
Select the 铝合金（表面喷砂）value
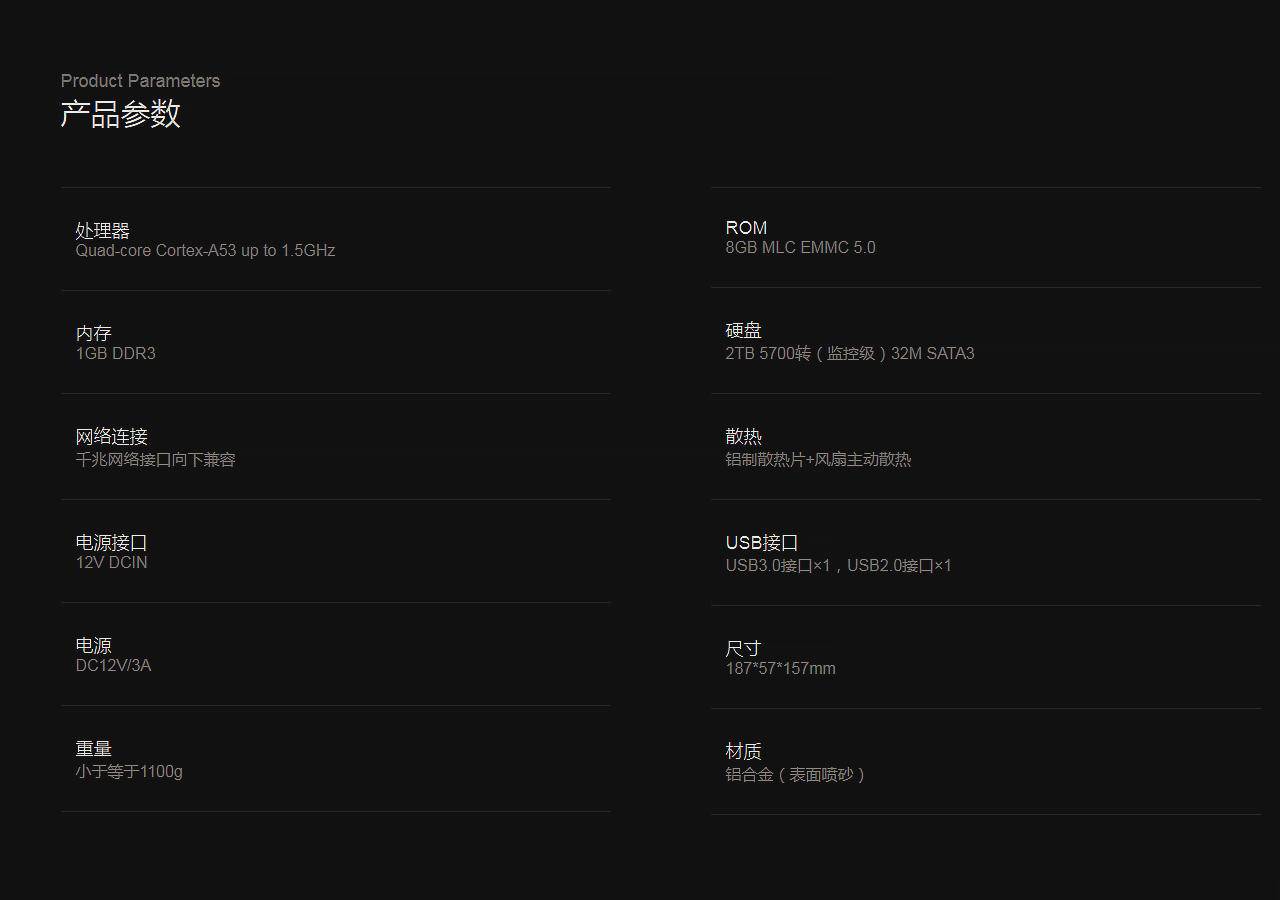(798, 775)
